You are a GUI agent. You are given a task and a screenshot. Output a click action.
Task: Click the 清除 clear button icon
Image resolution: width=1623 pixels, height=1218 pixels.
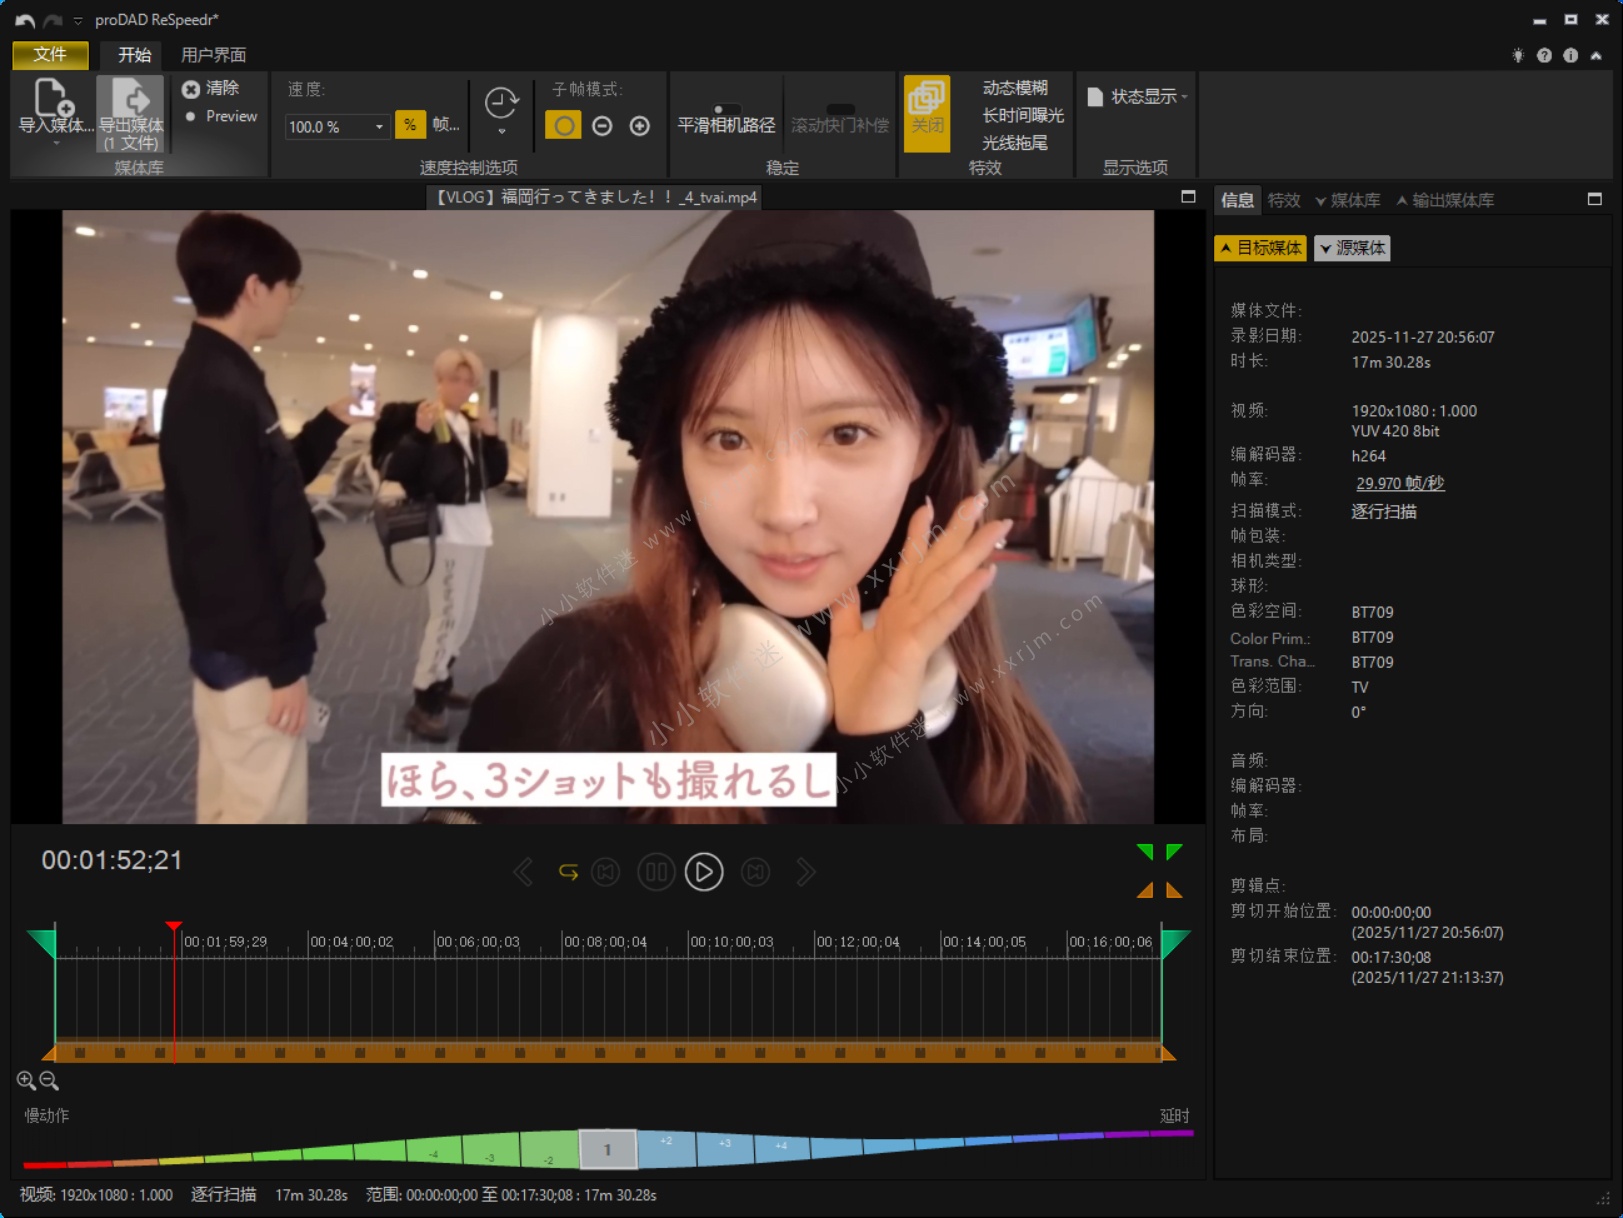click(x=191, y=89)
